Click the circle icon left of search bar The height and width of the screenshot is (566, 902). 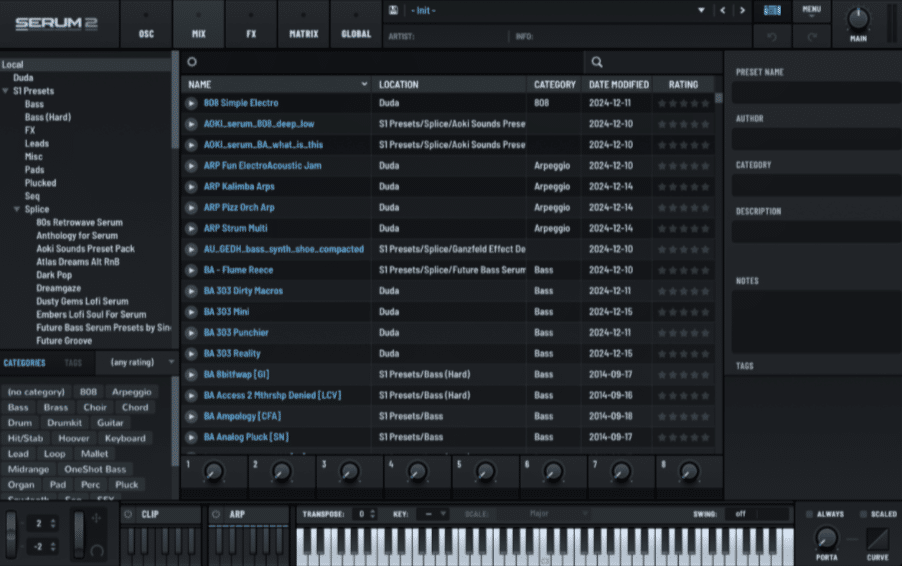(192, 62)
